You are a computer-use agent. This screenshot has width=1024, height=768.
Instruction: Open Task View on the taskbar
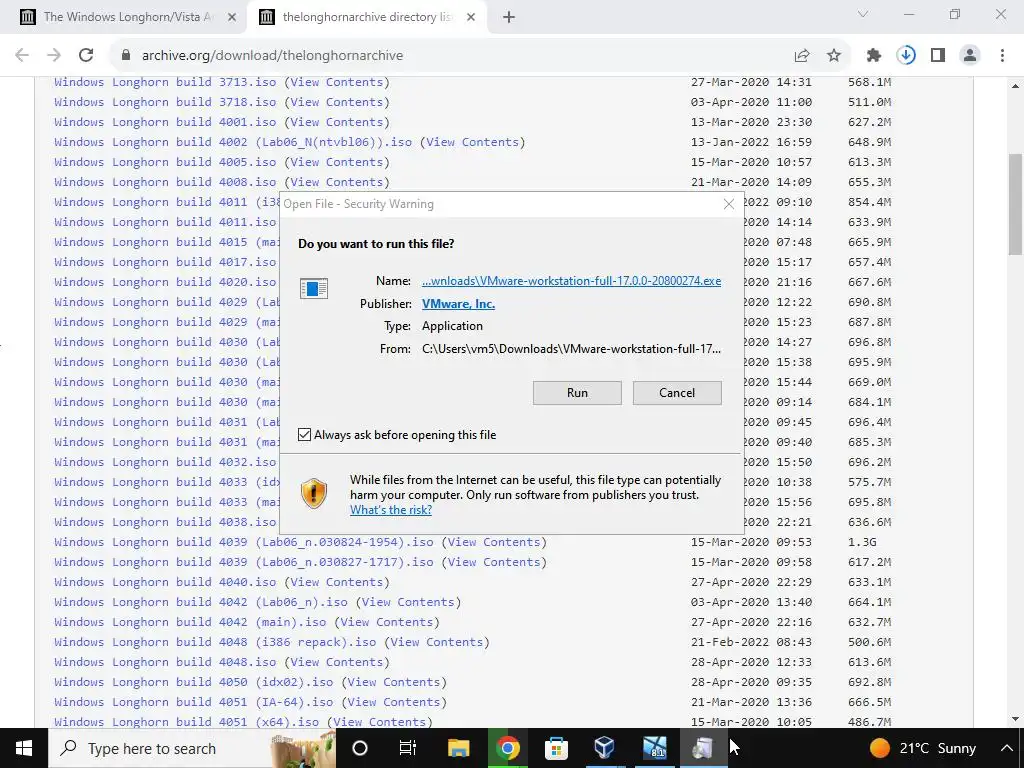[x=408, y=748]
